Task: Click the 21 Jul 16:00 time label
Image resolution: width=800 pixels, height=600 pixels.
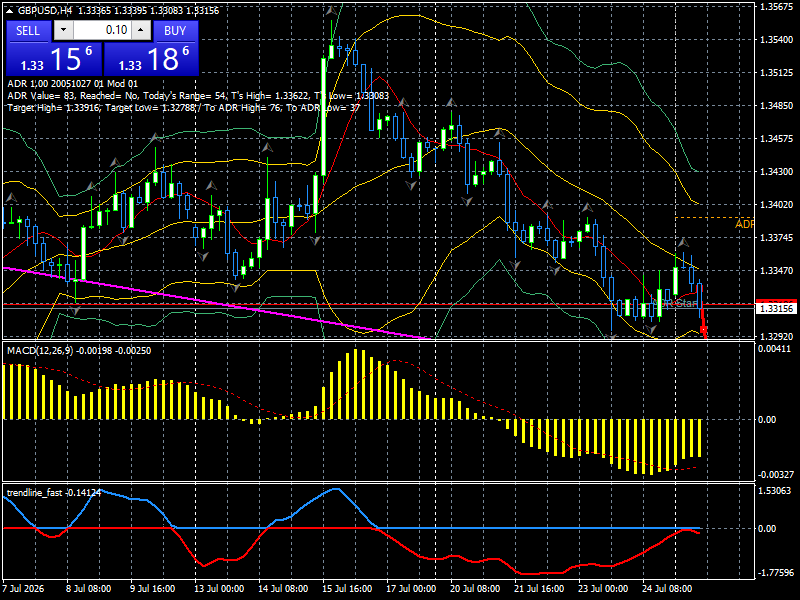Action: point(539,589)
